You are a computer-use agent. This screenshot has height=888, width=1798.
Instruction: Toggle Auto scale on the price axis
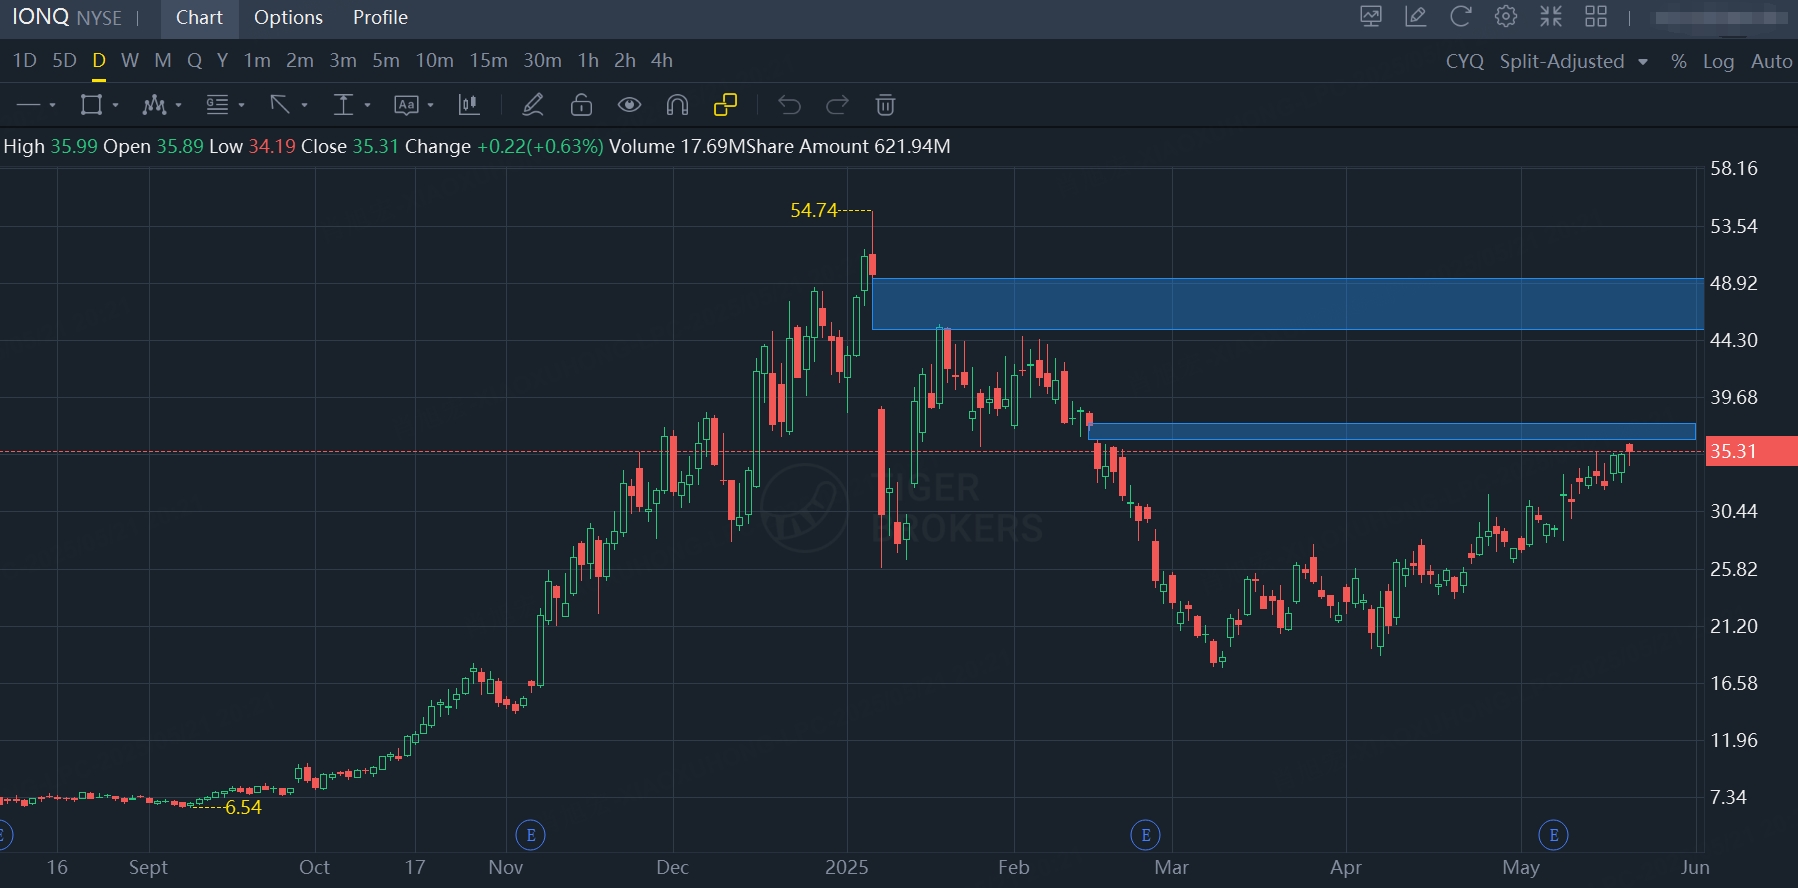[x=1771, y=61]
